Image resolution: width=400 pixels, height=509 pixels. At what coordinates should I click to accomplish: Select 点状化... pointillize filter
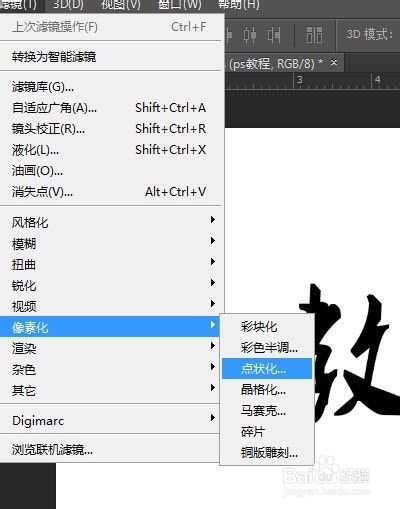point(267,369)
